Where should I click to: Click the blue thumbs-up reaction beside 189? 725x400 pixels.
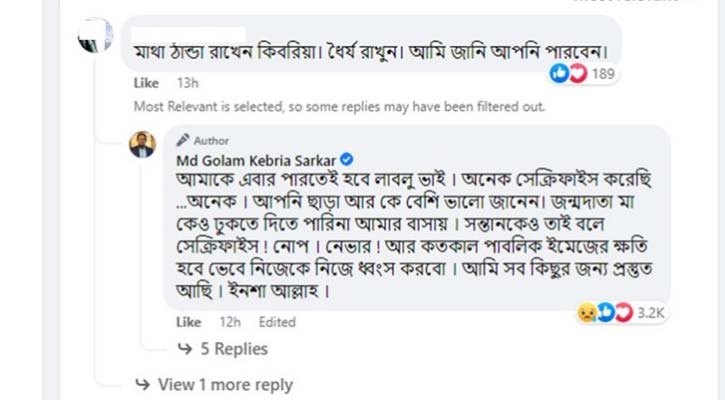tap(558, 74)
